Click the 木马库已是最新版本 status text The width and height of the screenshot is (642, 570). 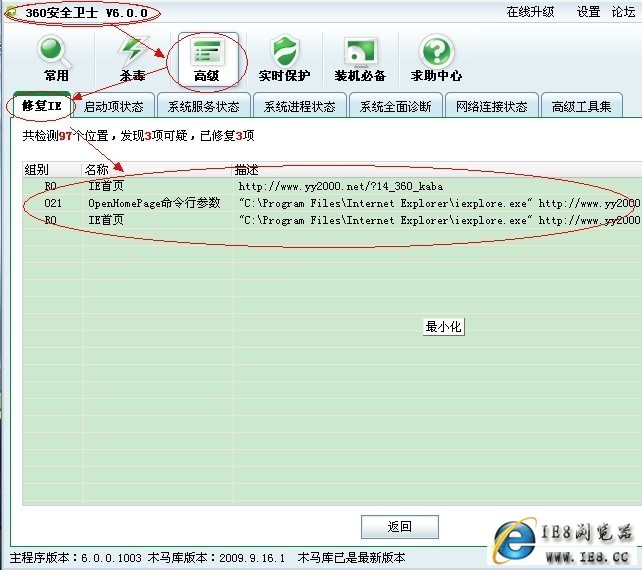coord(351,558)
